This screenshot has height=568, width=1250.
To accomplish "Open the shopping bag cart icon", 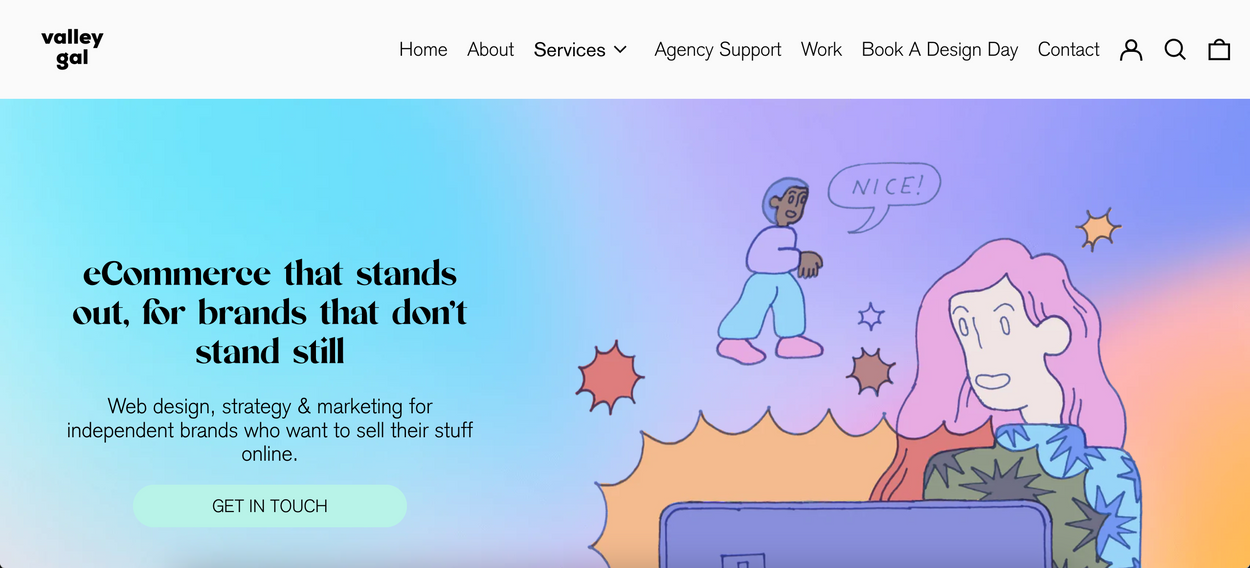I will (x=1219, y=49).
